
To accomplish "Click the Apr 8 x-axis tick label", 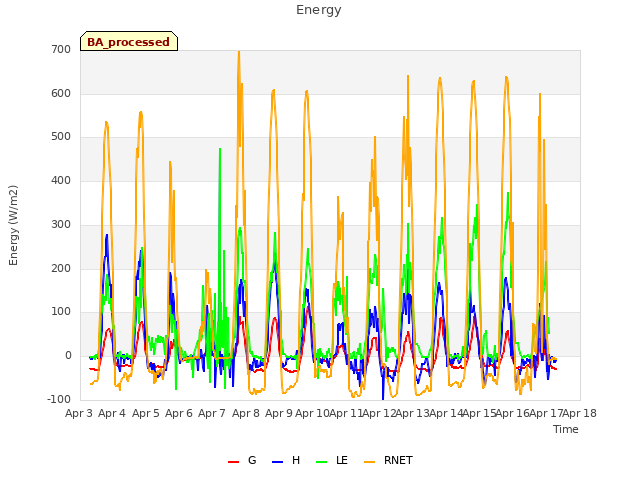I will [246, 413].
